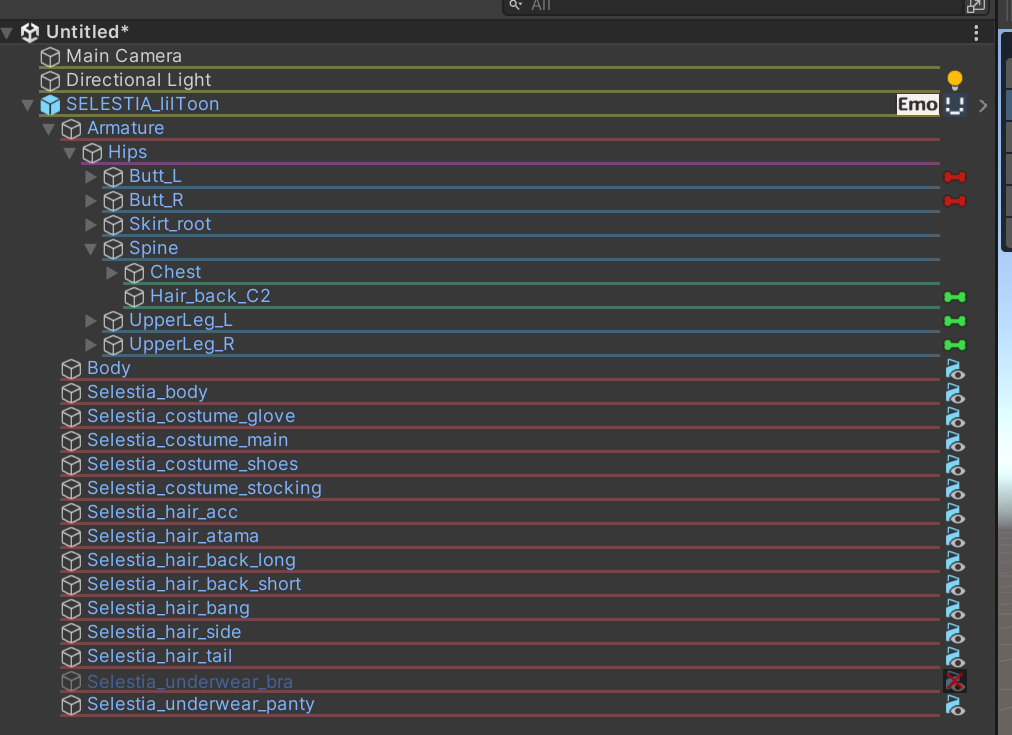Screen dimensions: 1012x735
Task: Toggle renderer visibility for Selestia_hair_atama
Action: (x=955, y=537)
